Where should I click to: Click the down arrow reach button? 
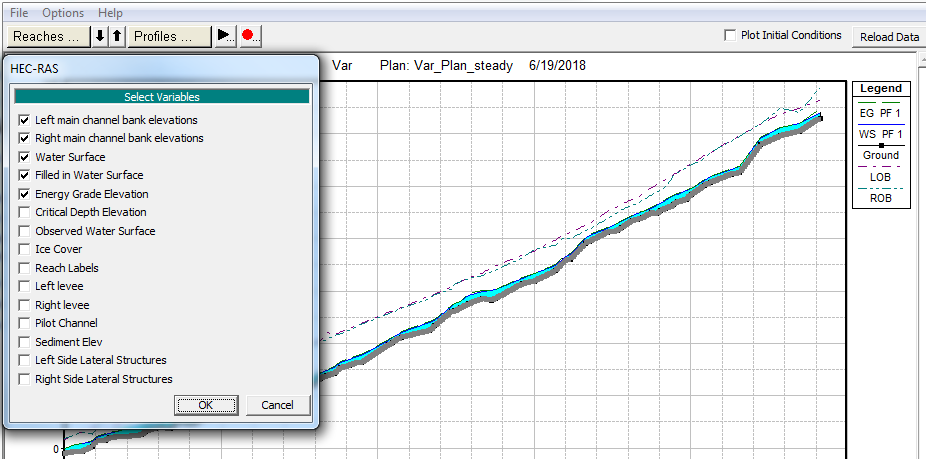pyautogui.click(x=100, y=36)
